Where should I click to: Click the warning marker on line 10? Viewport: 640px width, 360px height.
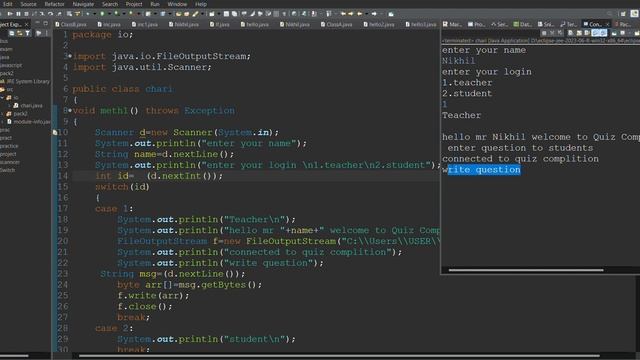[x=55, y=132]
